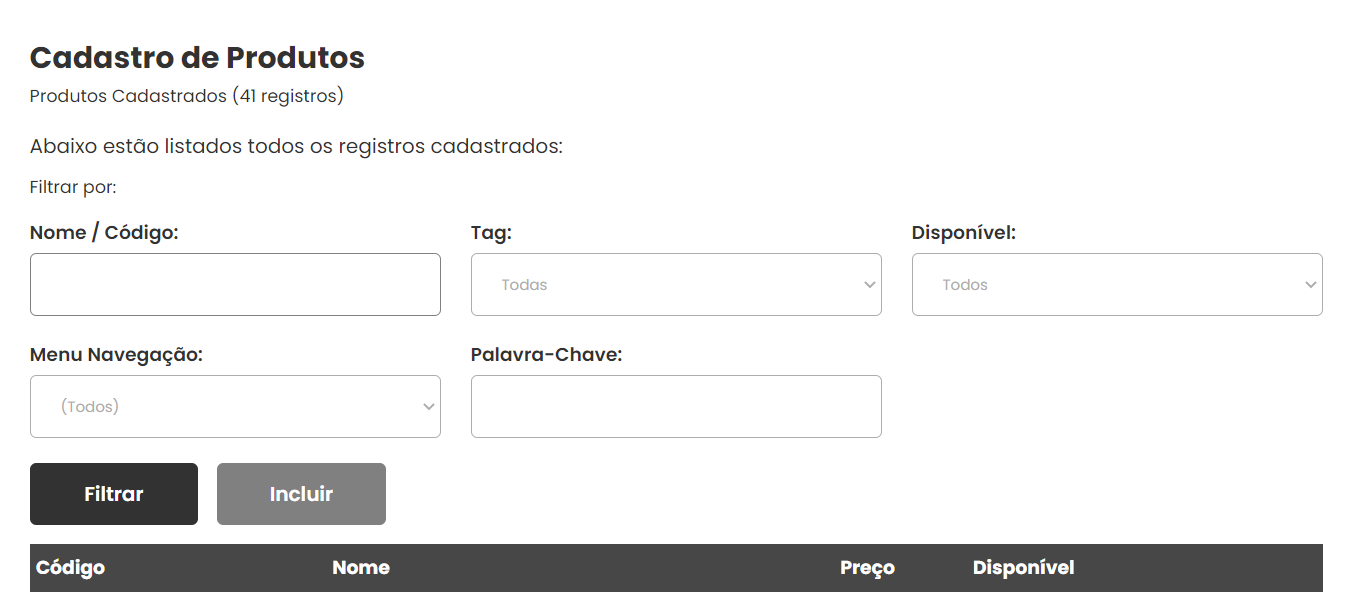The width and height of the screenshot is (1349, 596).
Task: Click the Palavra-Chave field label
Action: coord(546,355)
